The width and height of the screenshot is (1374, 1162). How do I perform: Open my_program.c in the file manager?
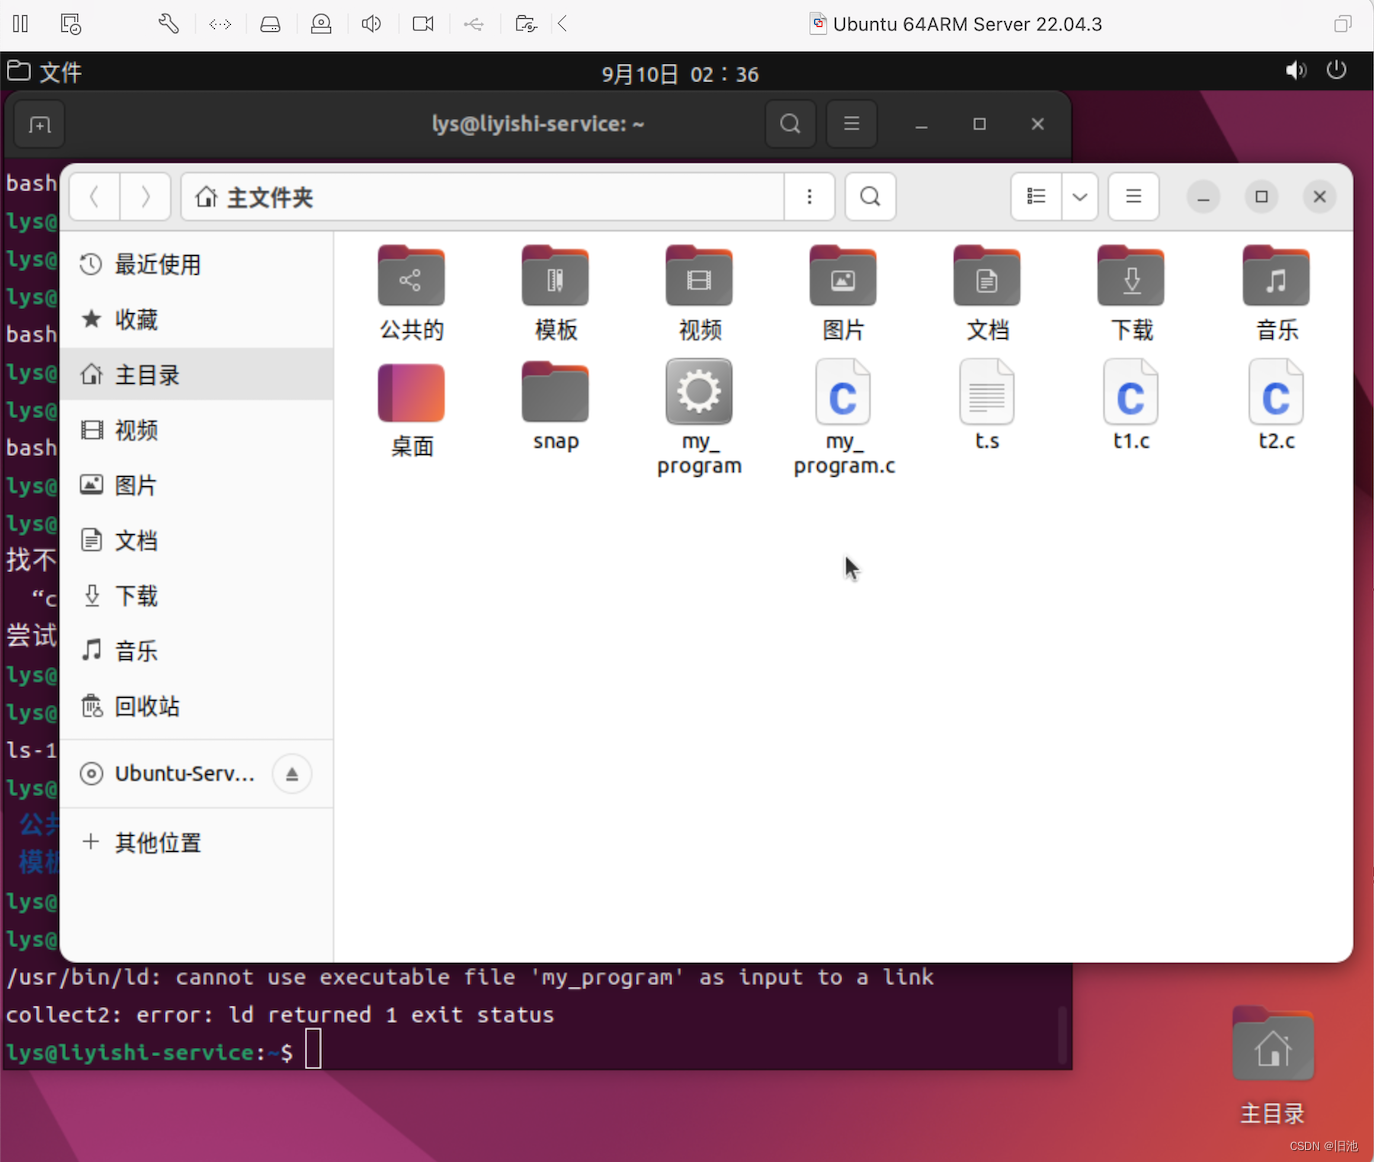pos(843,393)
